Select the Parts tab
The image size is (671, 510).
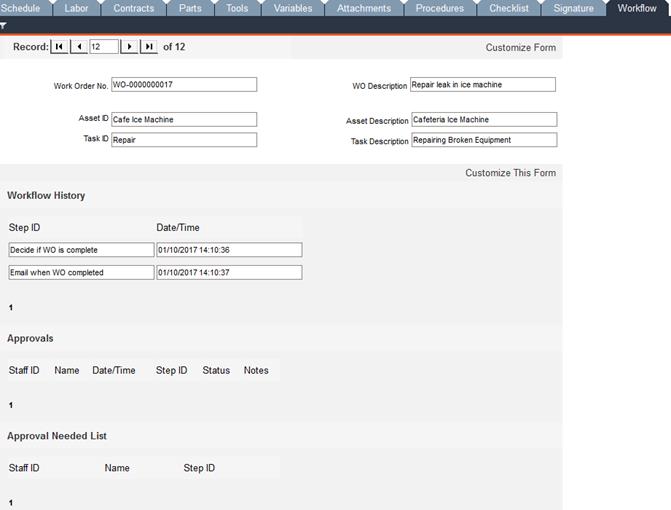coord(190,8)
